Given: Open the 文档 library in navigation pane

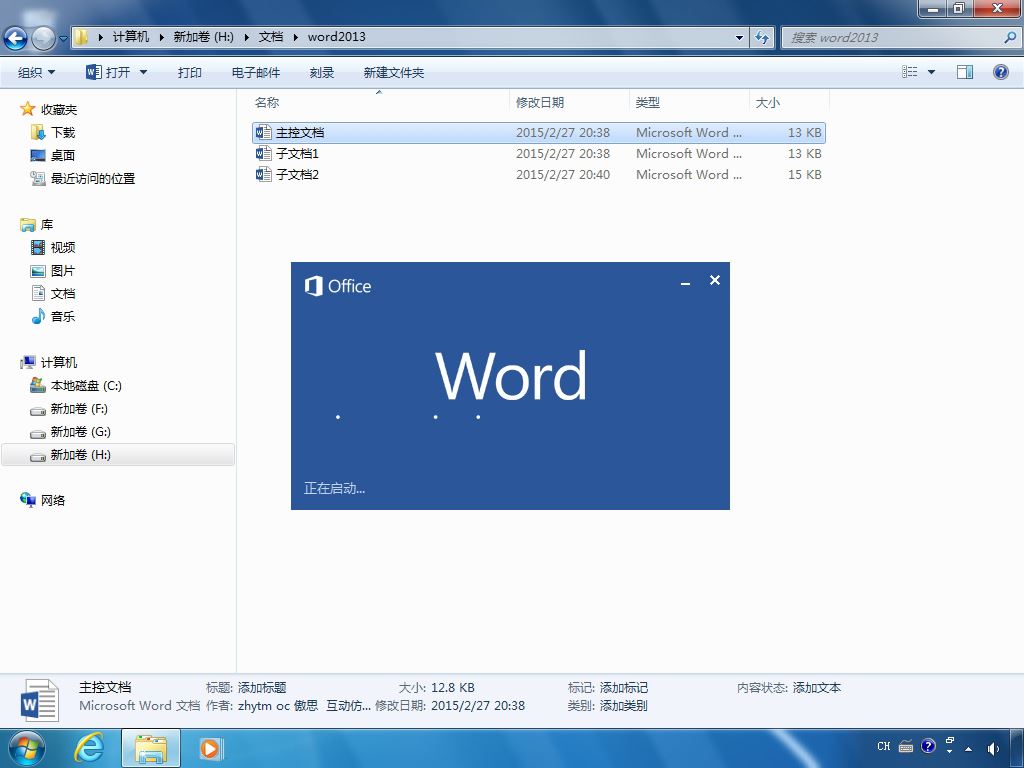Looking at the screenshot, I should click(63, 293).
